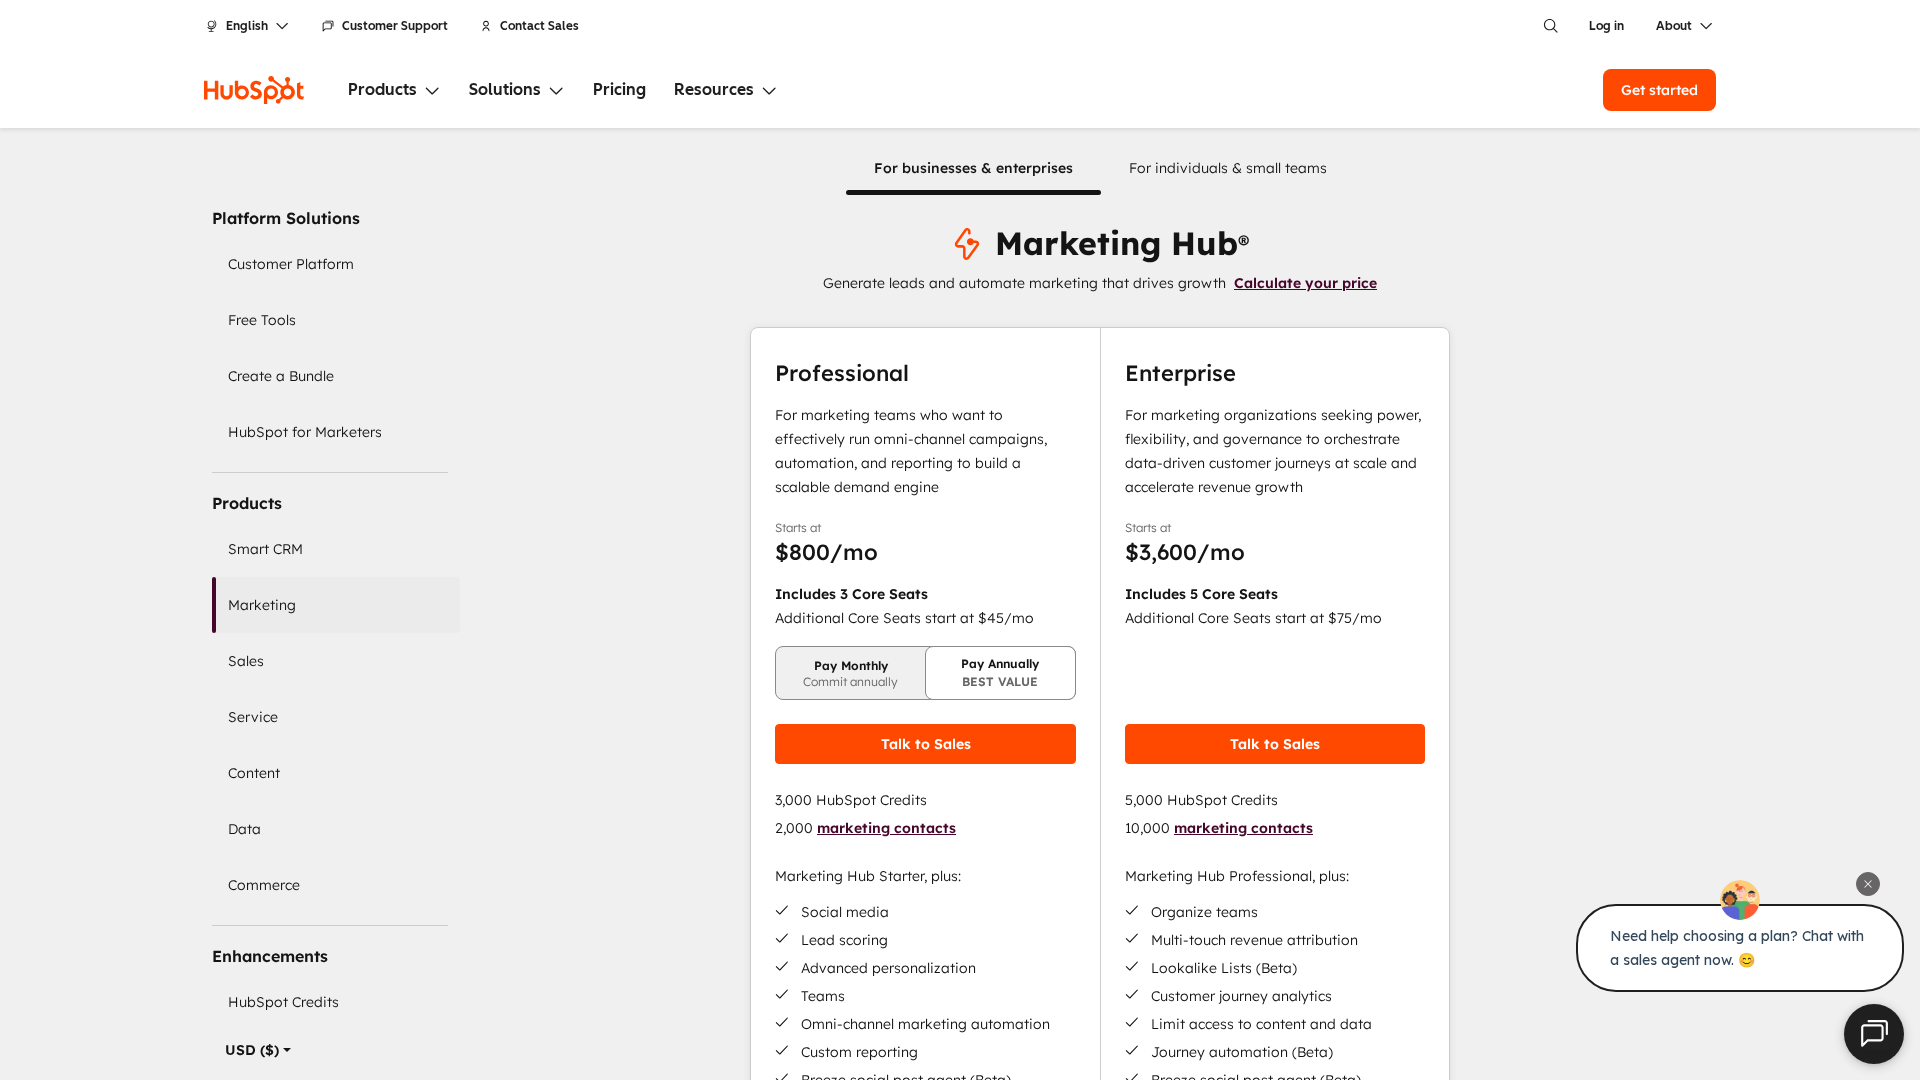
Task: Click the Get started button
Action: tap(1658, 90)
